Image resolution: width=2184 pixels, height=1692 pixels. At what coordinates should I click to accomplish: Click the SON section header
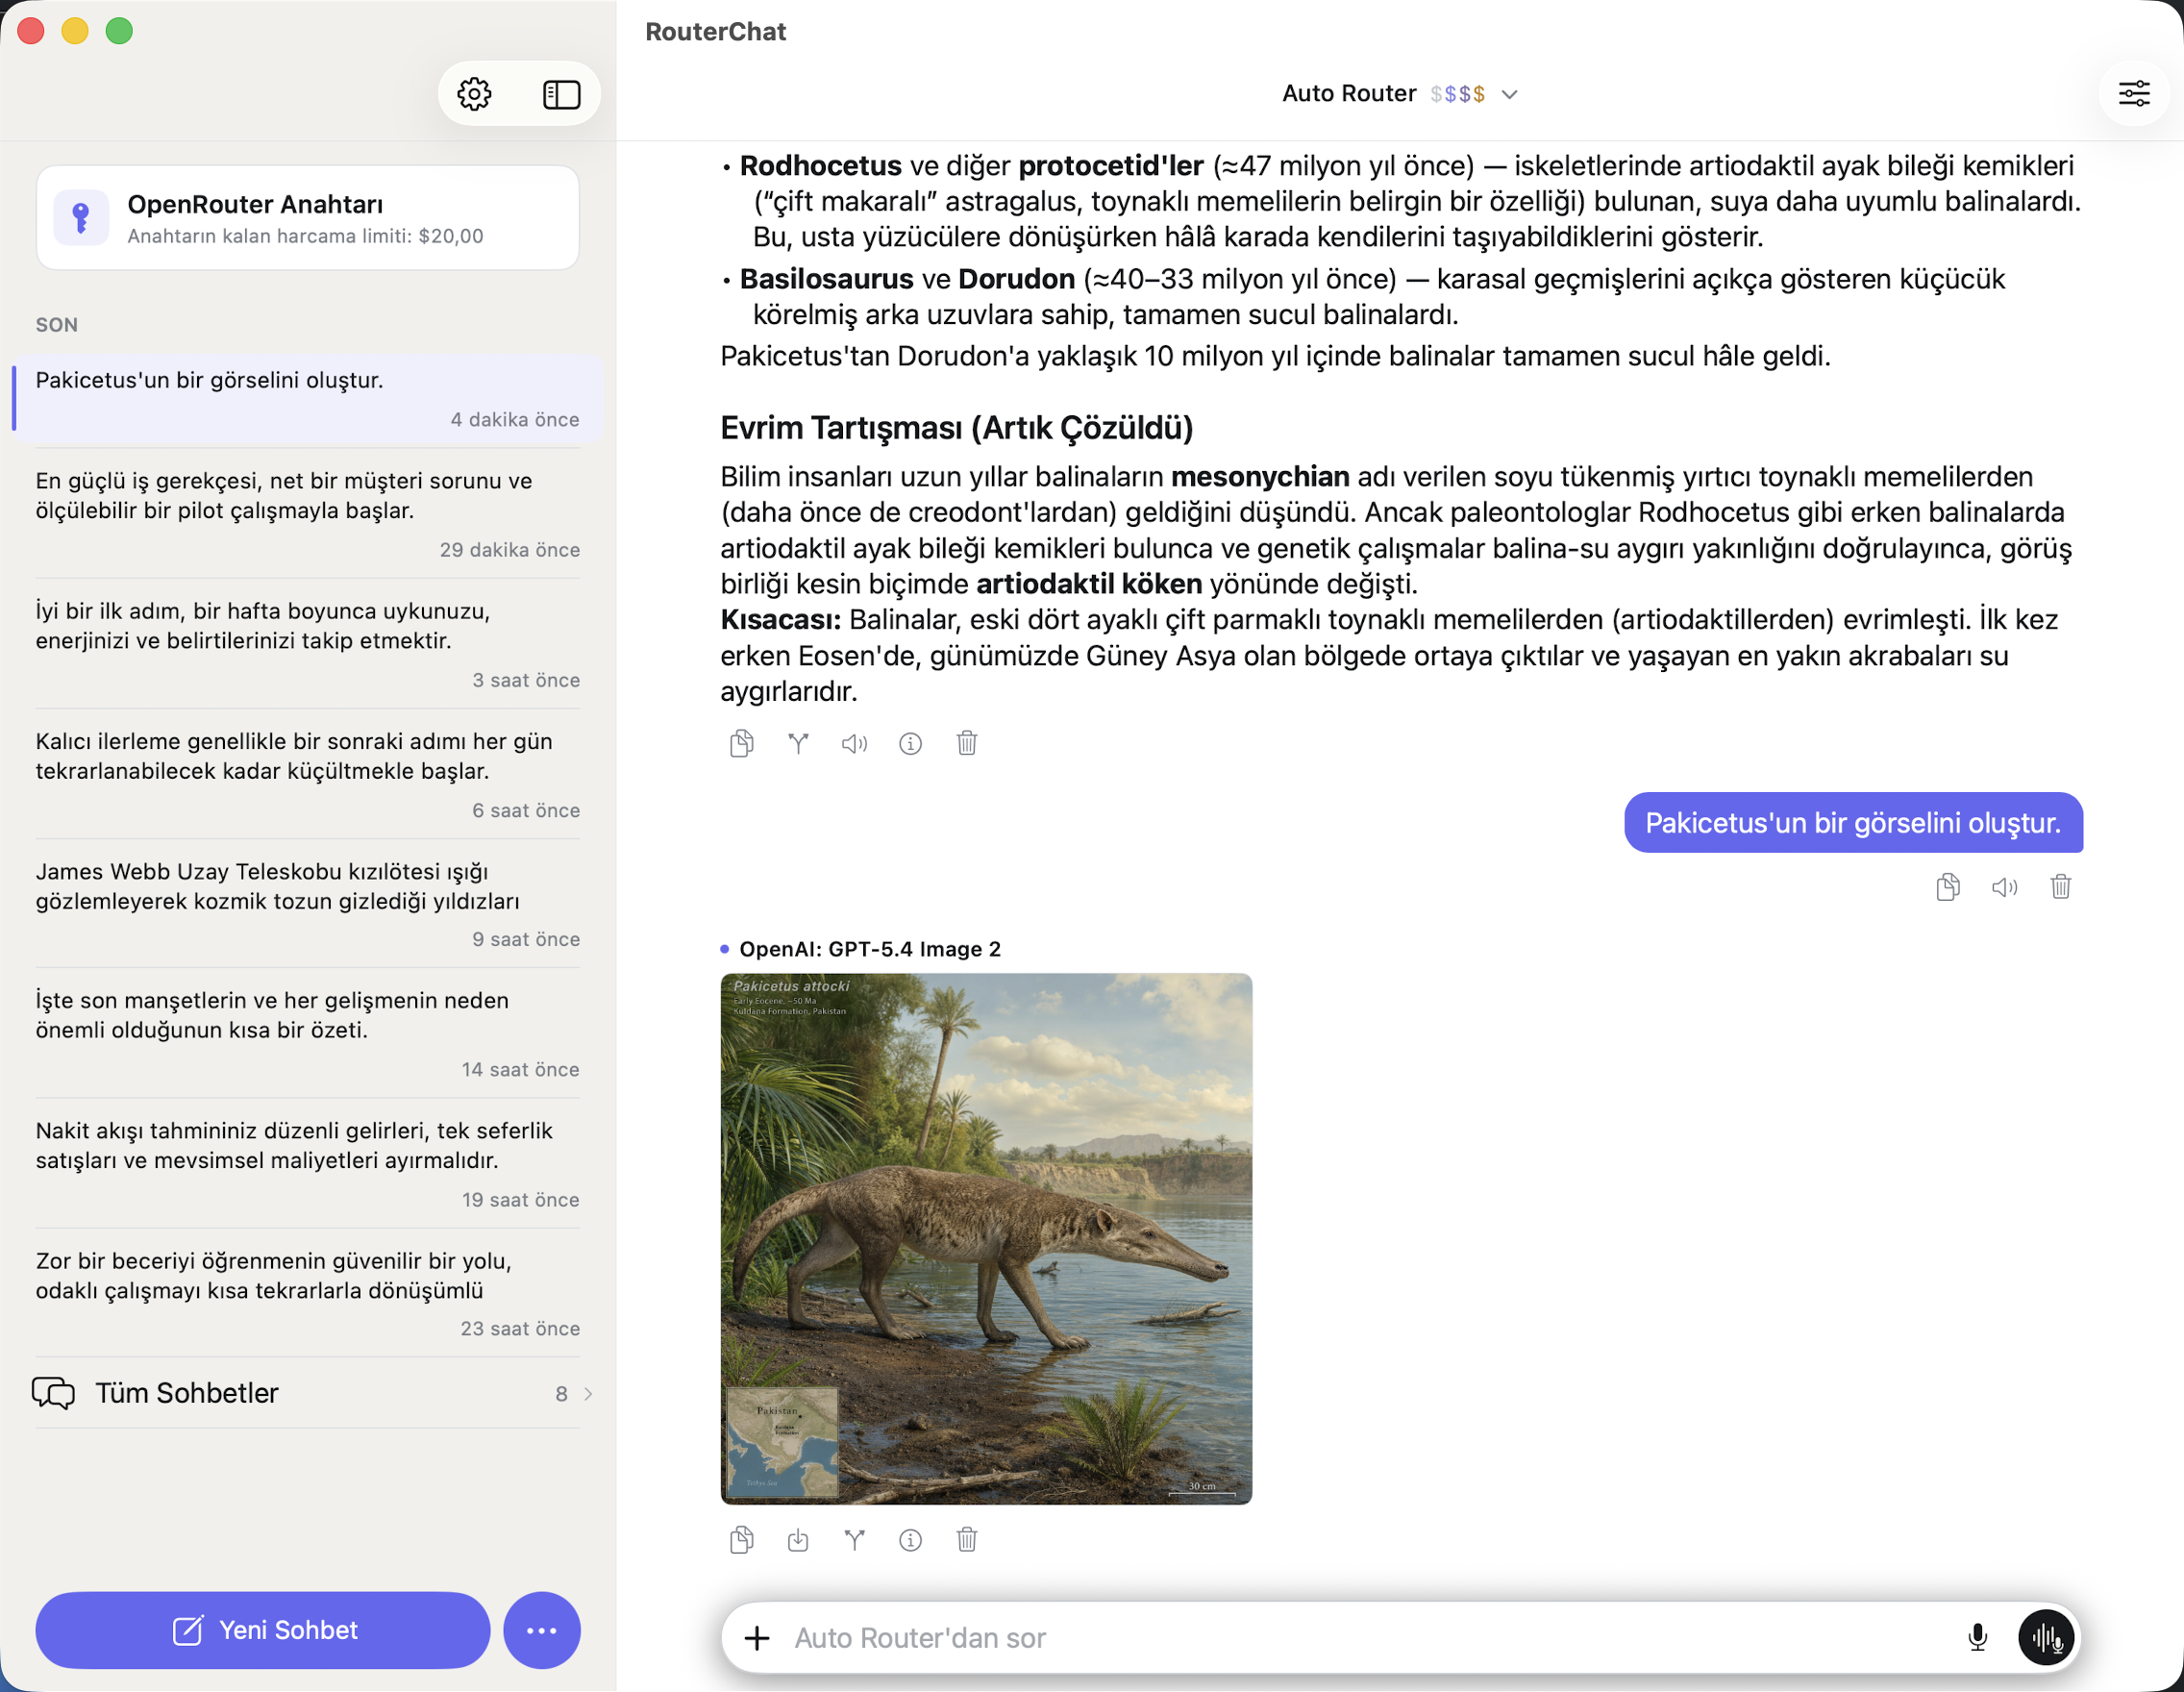(57, 325)
